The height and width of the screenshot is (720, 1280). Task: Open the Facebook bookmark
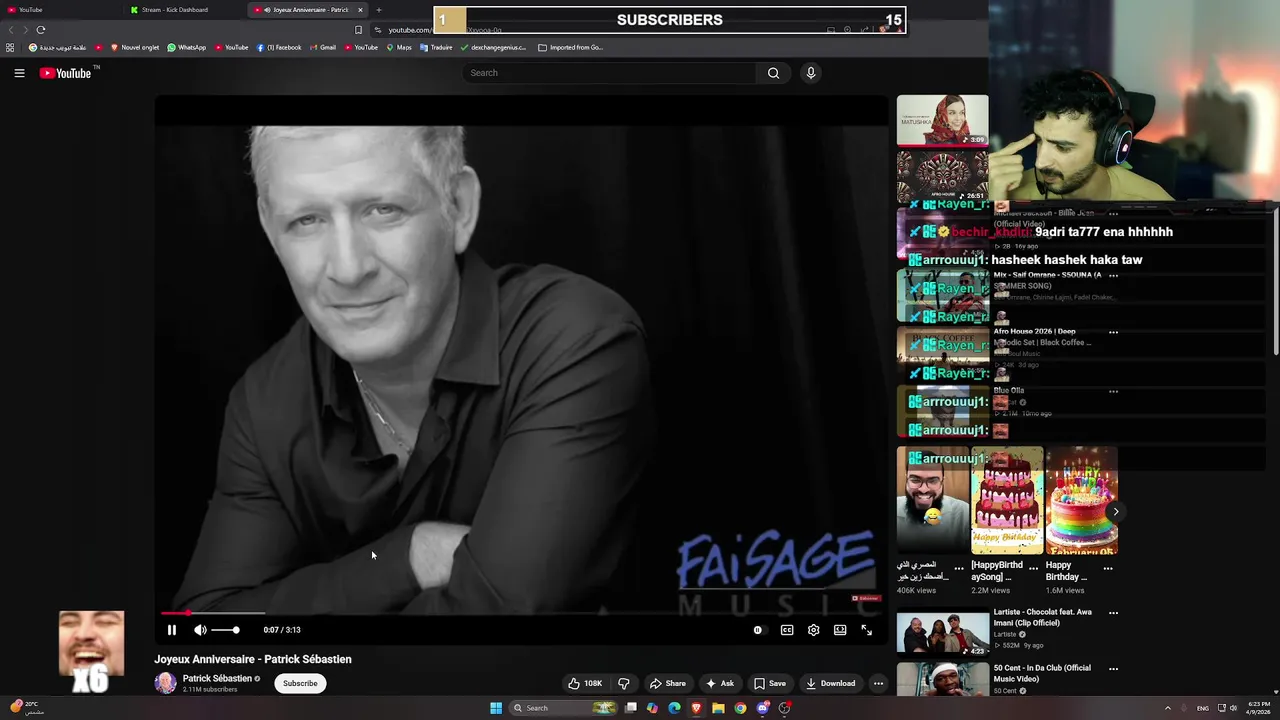point(279,47)
